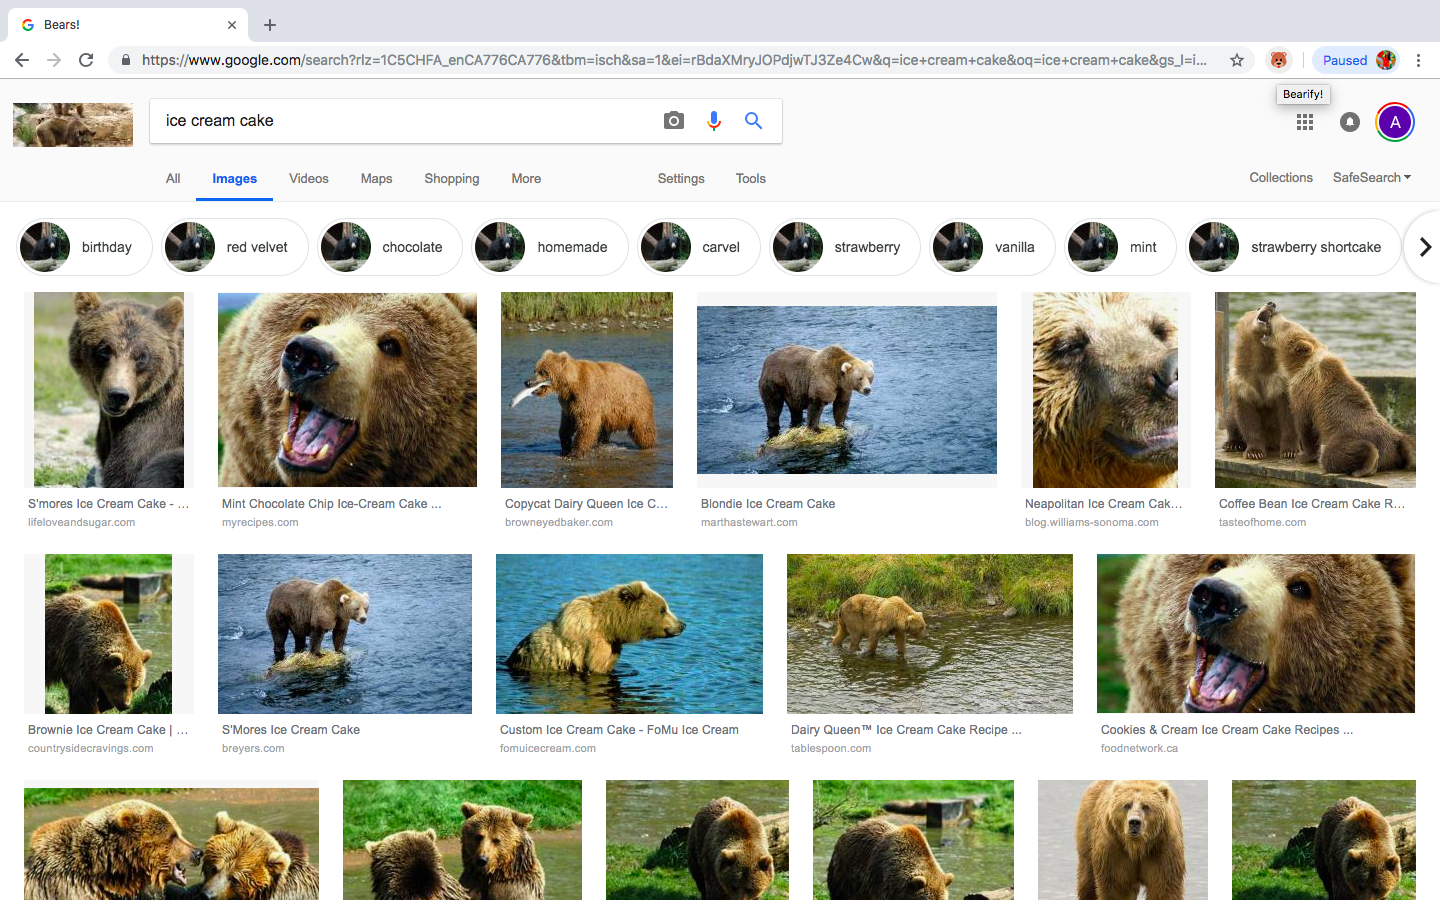
Task: Filter by the carvel chip
Action: pos(699,247)
